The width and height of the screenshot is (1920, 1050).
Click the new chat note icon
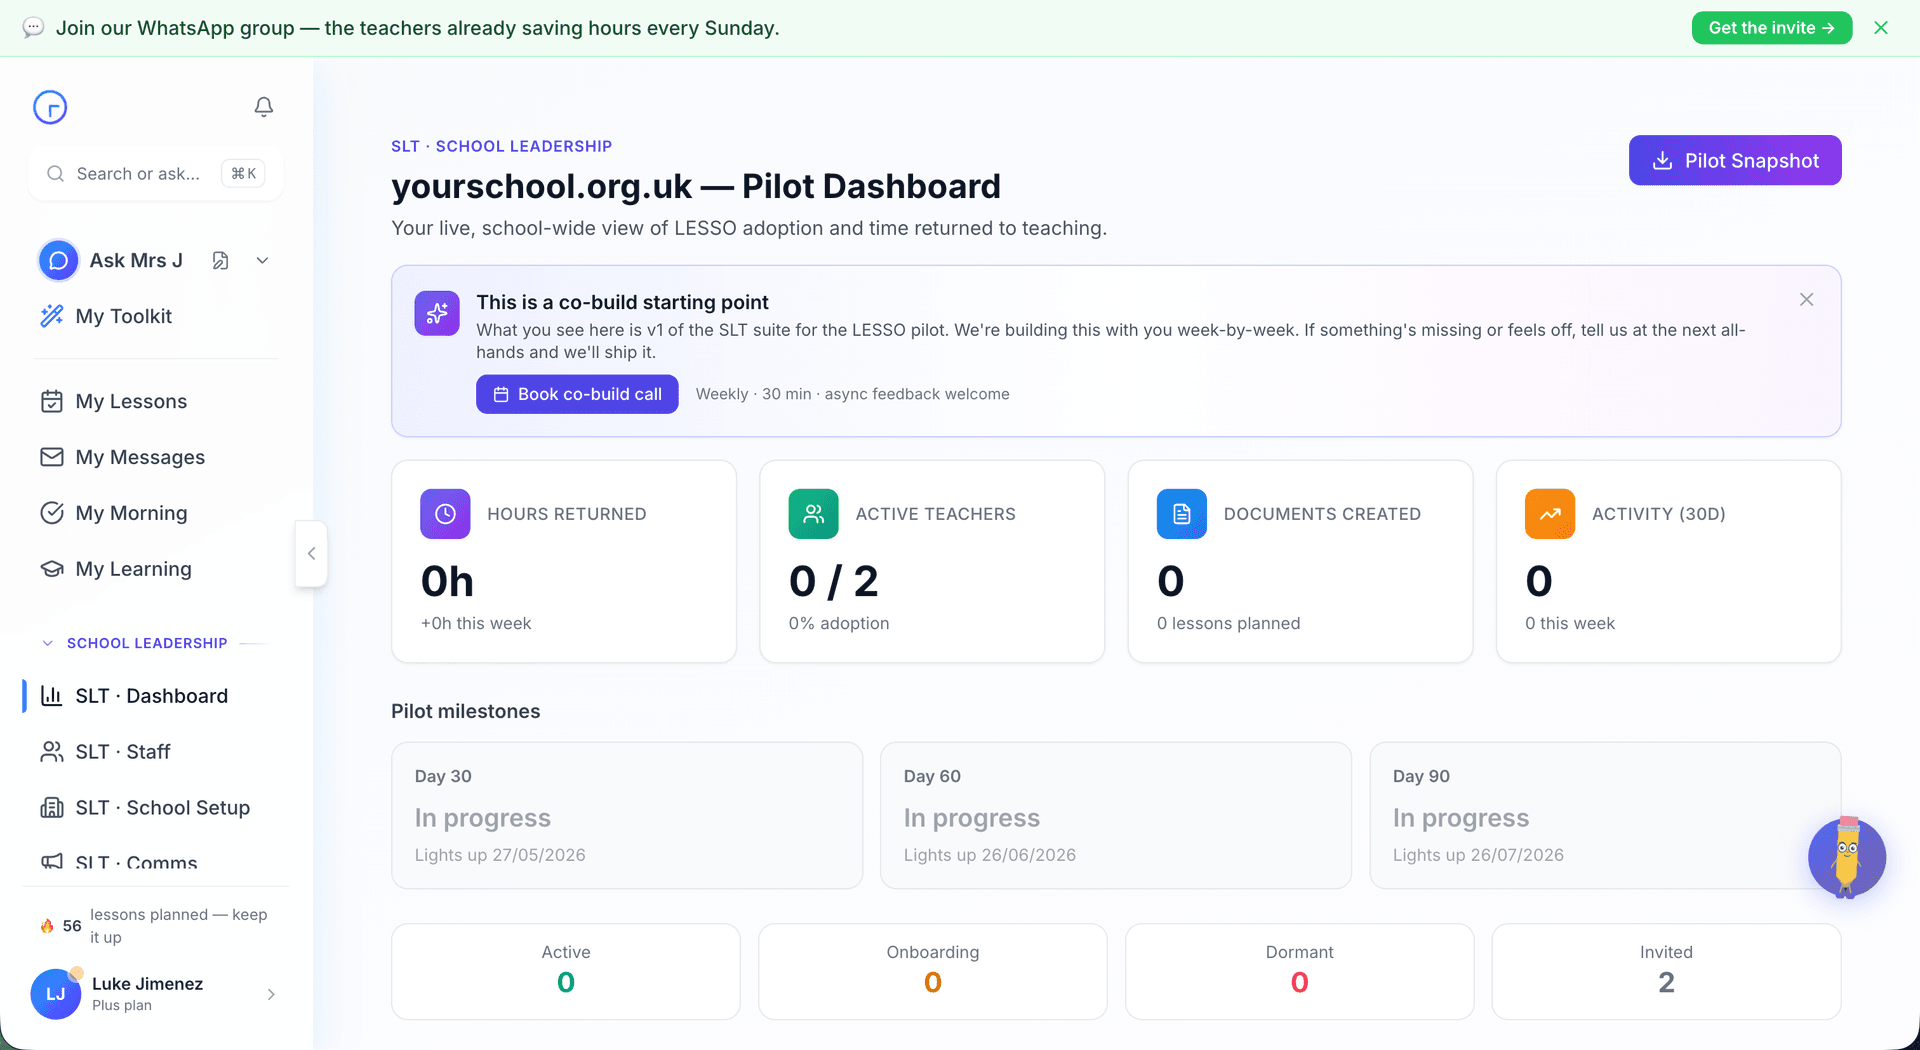pos(221,261)
